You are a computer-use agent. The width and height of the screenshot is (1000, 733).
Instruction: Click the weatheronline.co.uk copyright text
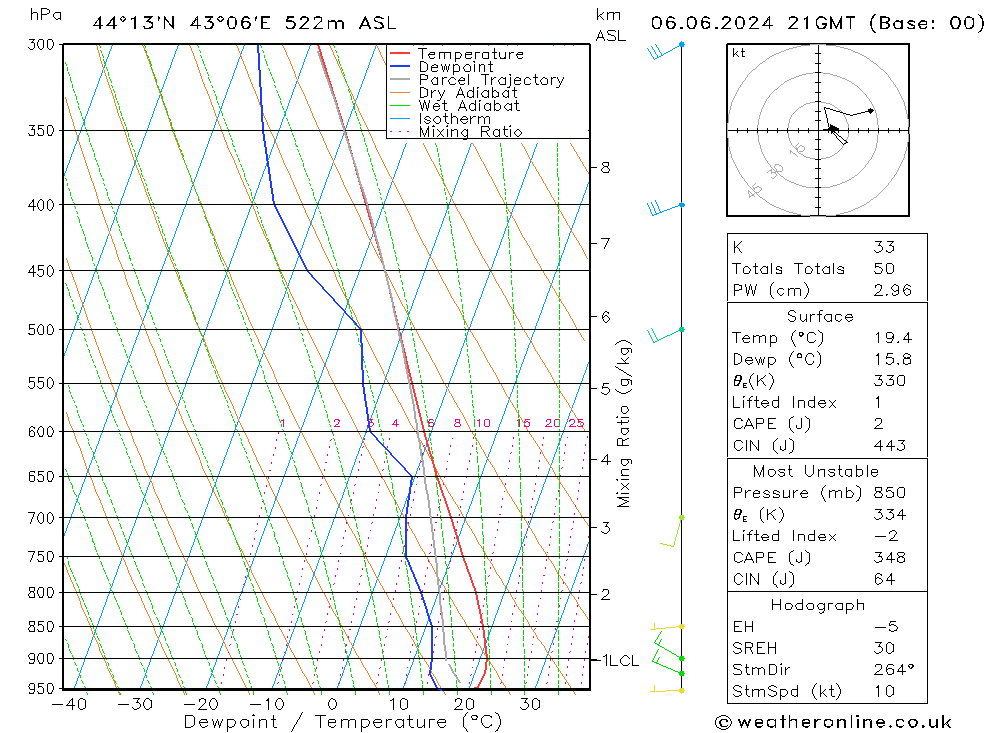click(833, 722)
